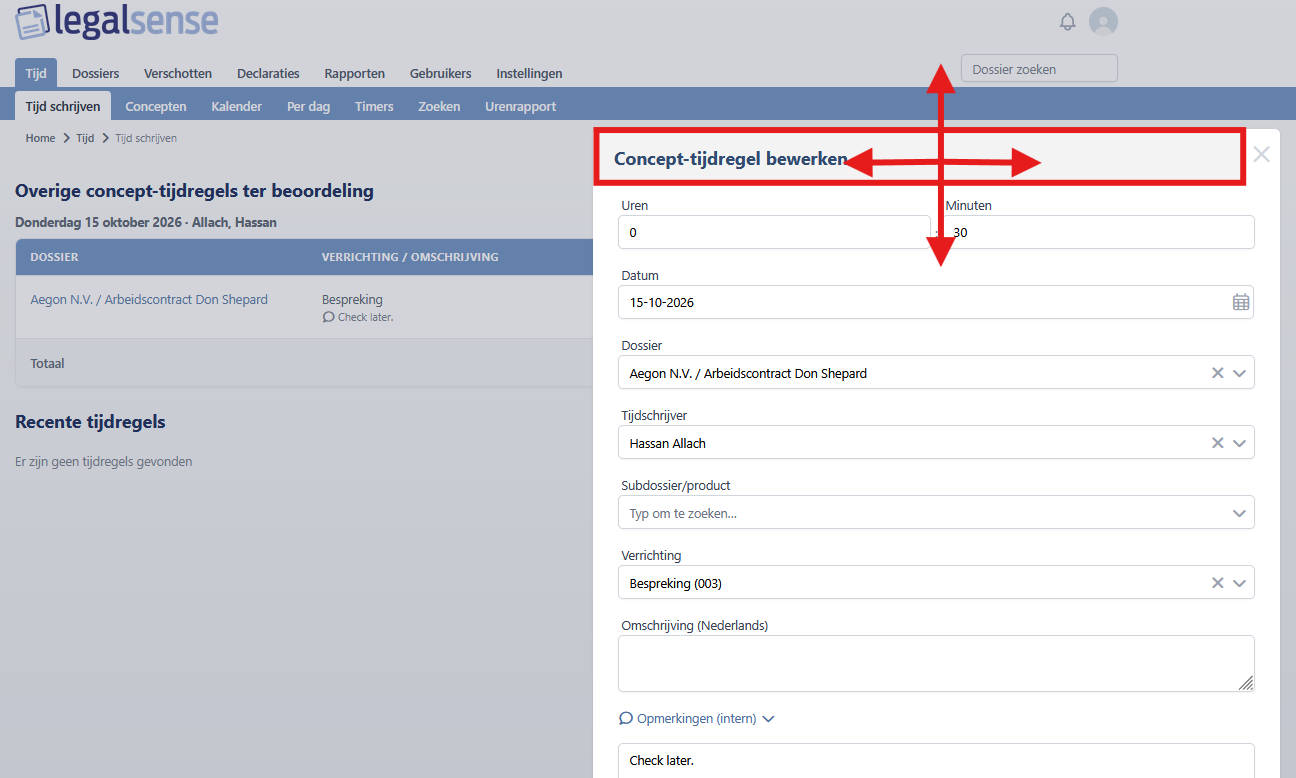Screen dimensions: 1296x778
Task: Switch to the Concepten subtab
Action: [x=156, y=106]
